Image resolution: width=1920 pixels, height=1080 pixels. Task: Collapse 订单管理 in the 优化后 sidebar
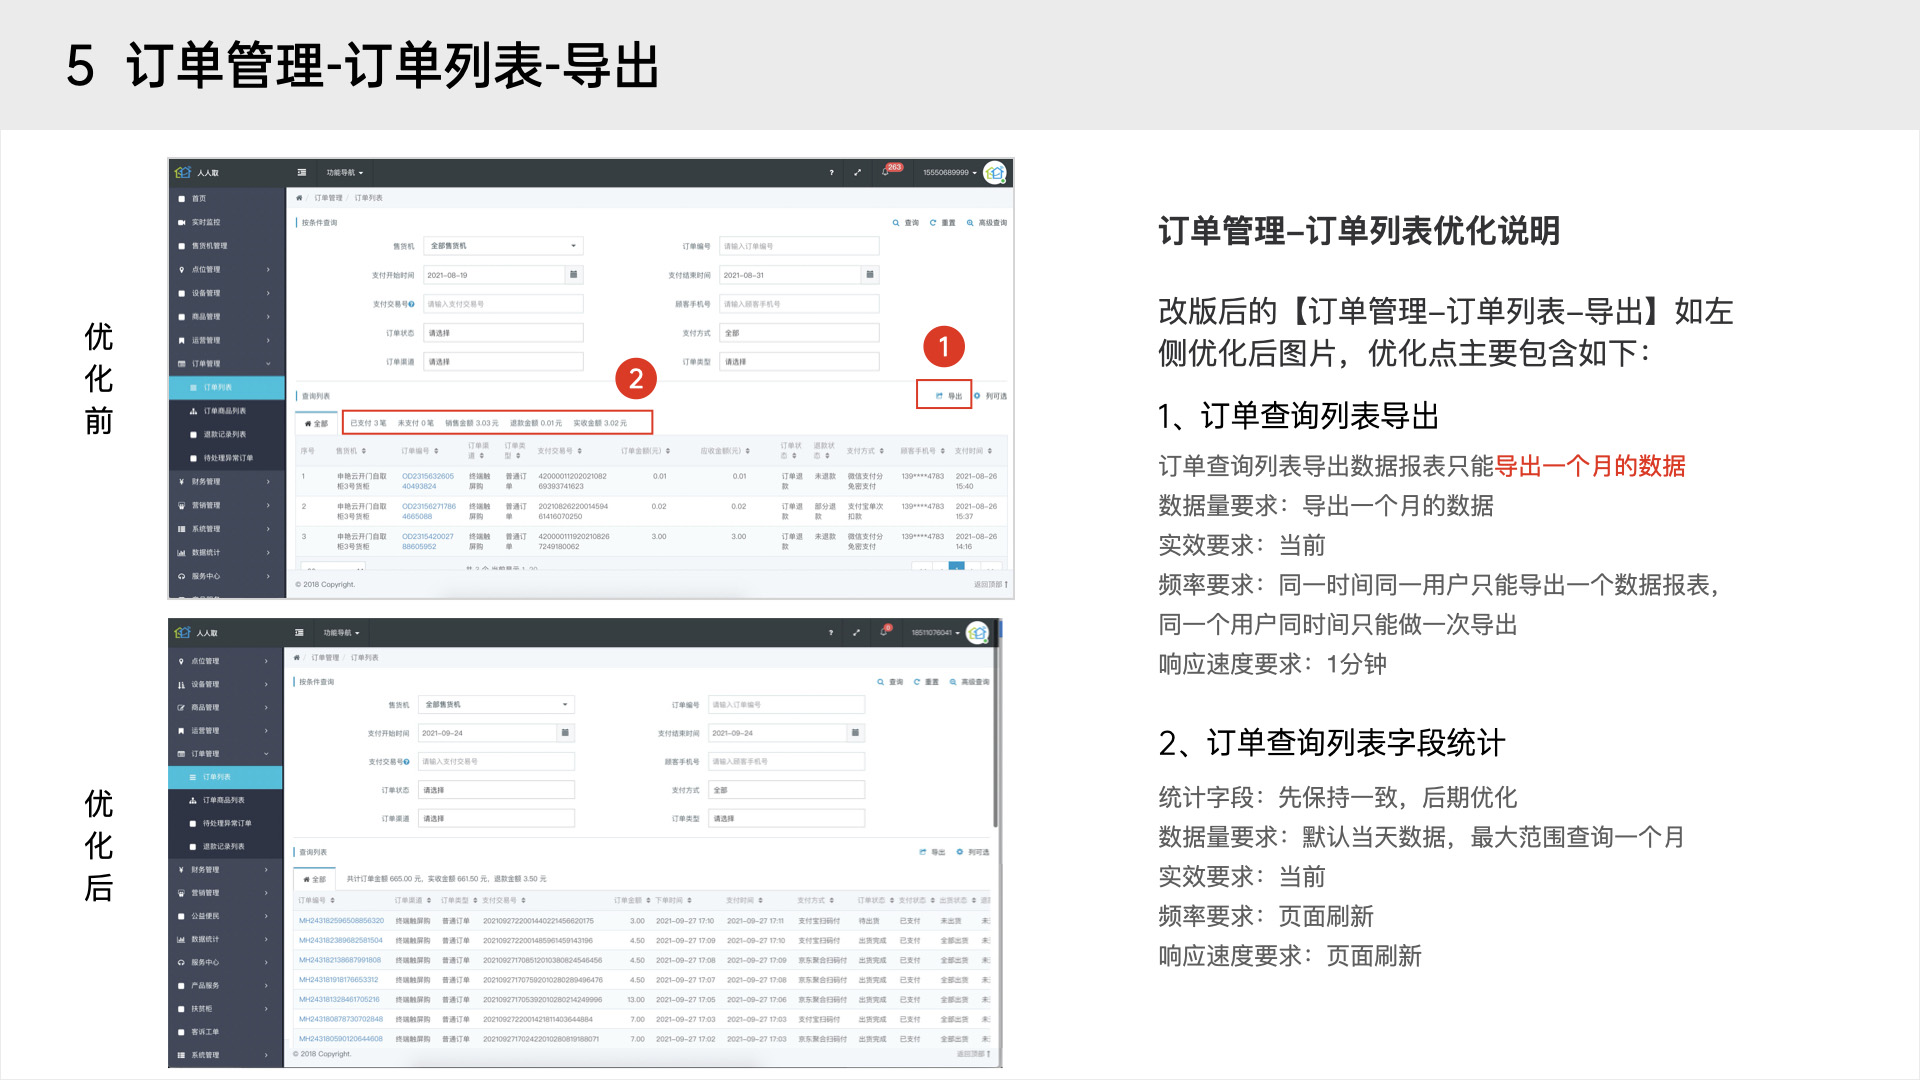226,754
